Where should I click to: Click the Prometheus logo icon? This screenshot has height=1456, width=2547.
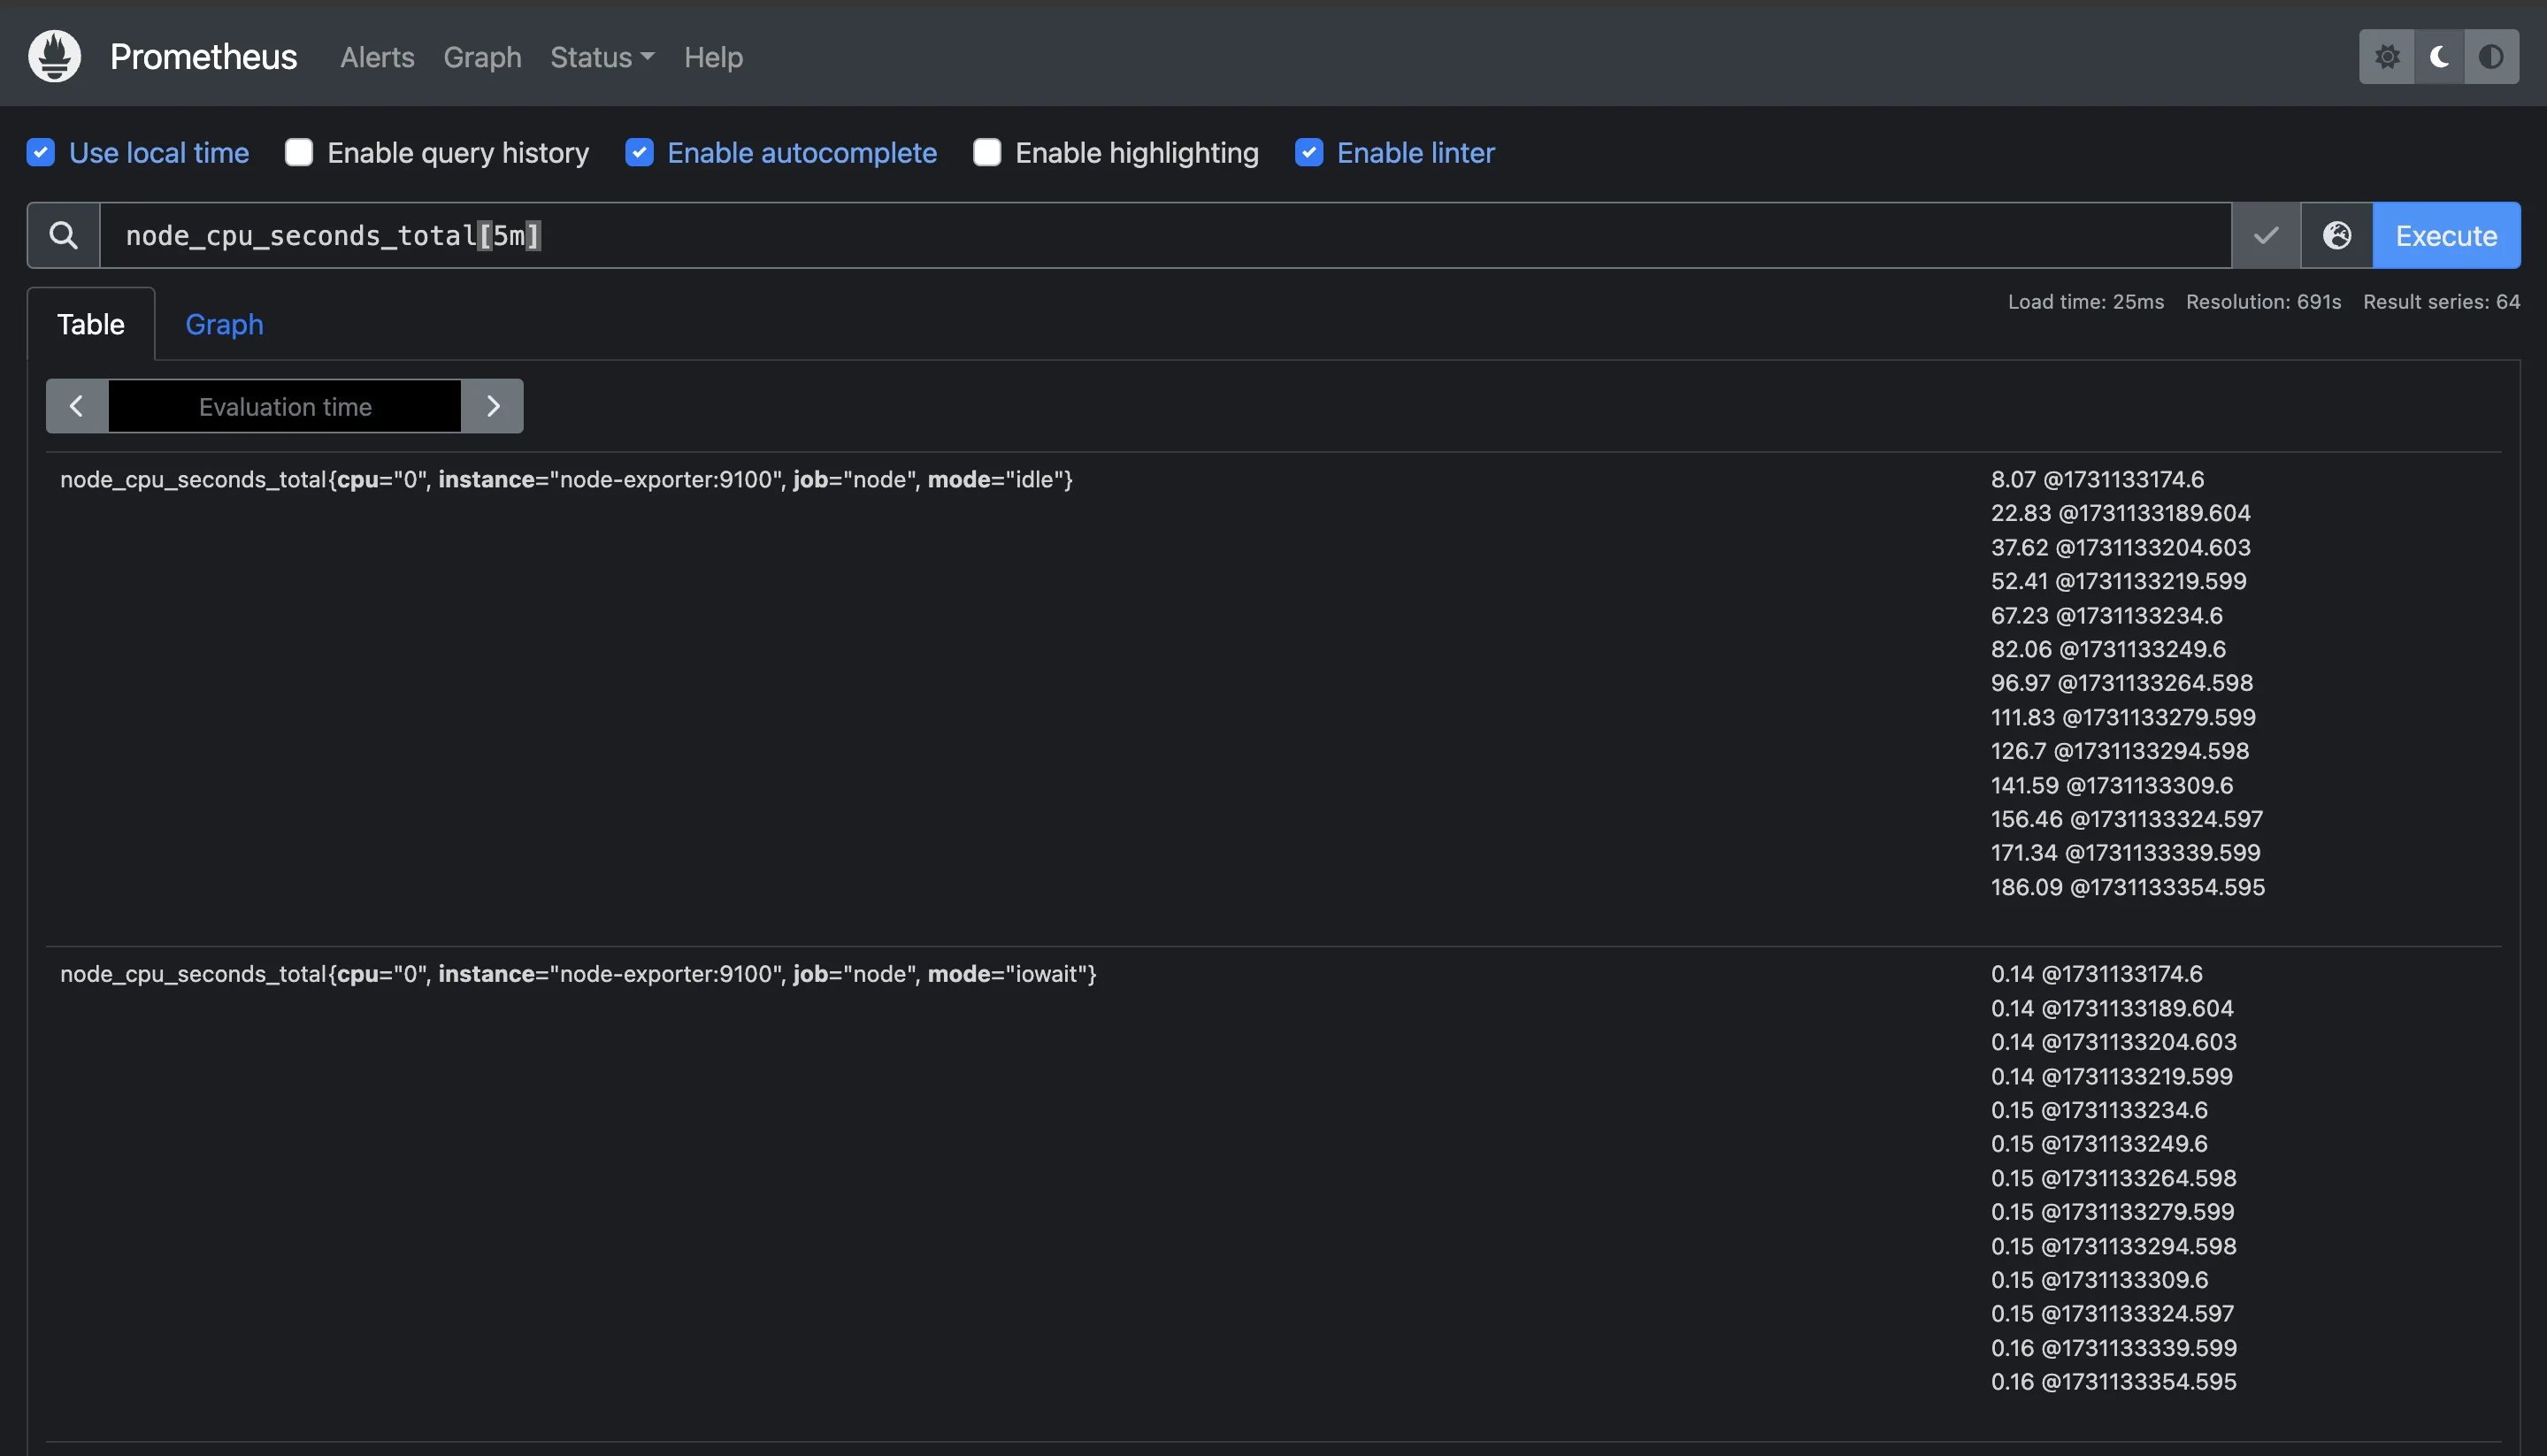(52, 54)
